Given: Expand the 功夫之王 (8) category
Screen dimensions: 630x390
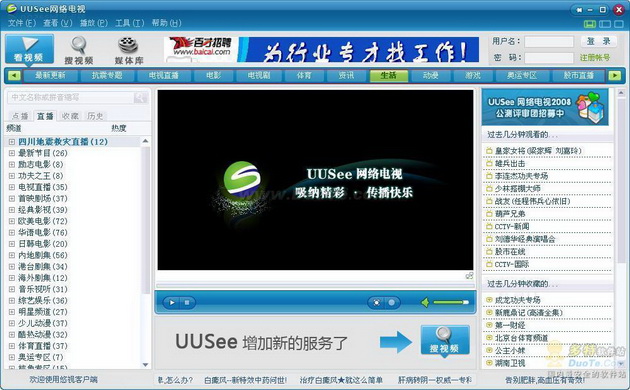Looking at the screenshot, I should (12, 176).
